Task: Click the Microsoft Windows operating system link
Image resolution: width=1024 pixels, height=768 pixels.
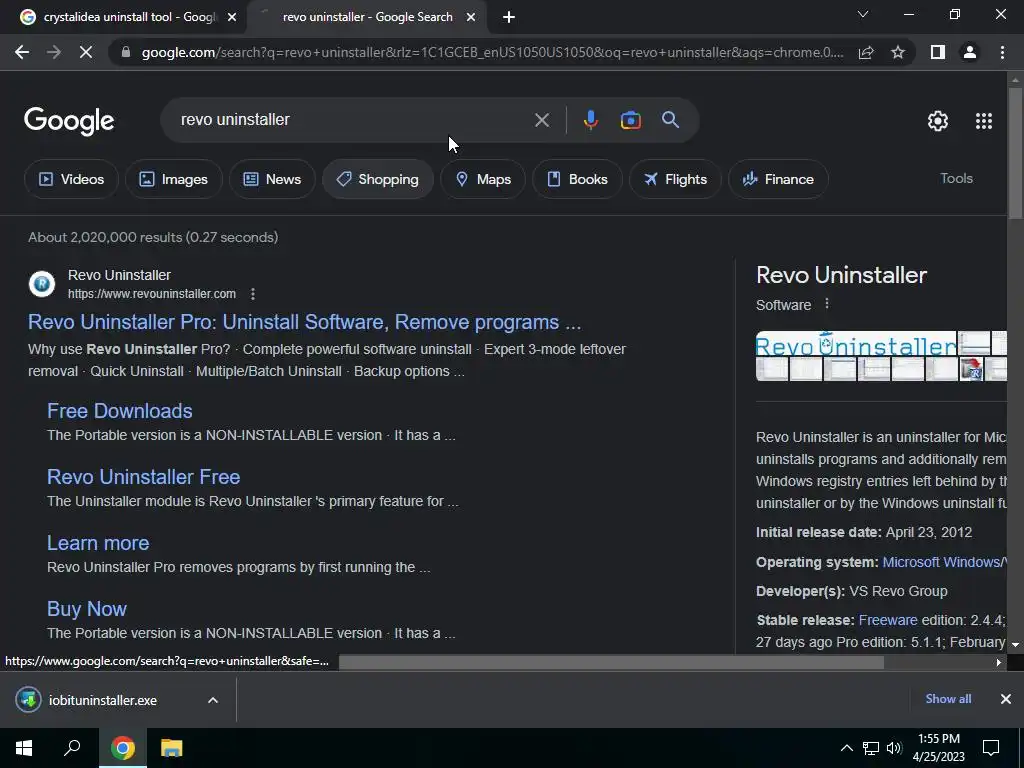Action: pos(944,562)
